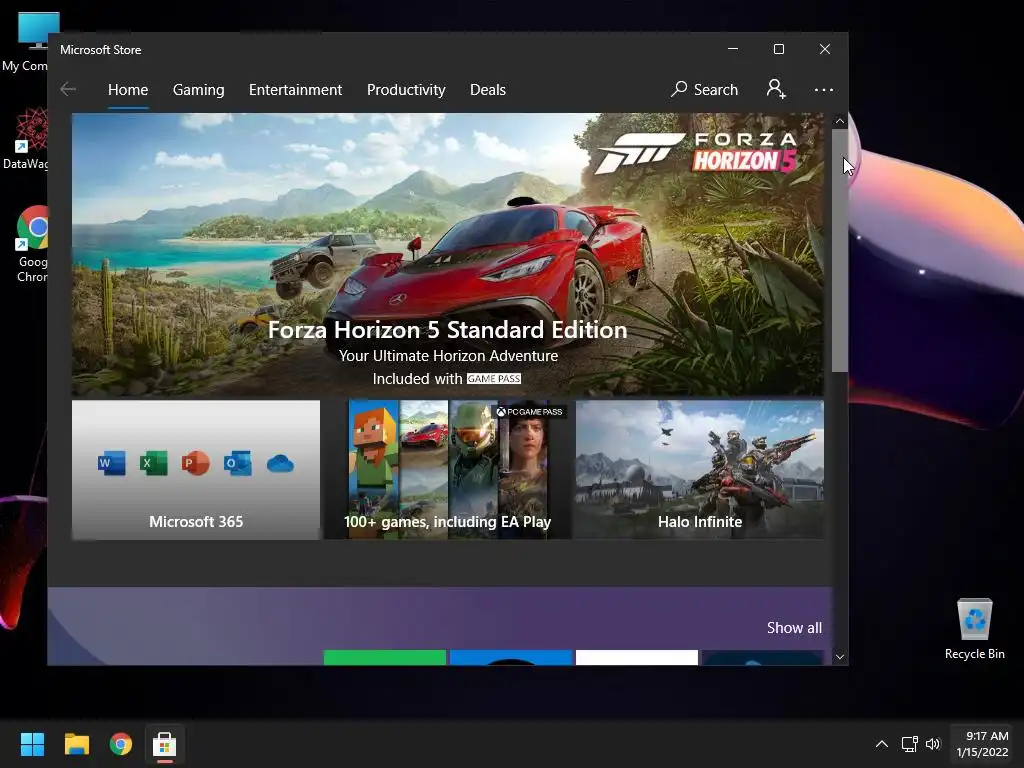The width and height of the screenshot is (1024, 768).
Task: Open the Home tab in Microsoft Store
Action: pyautogui.click(x=128, y=89)
